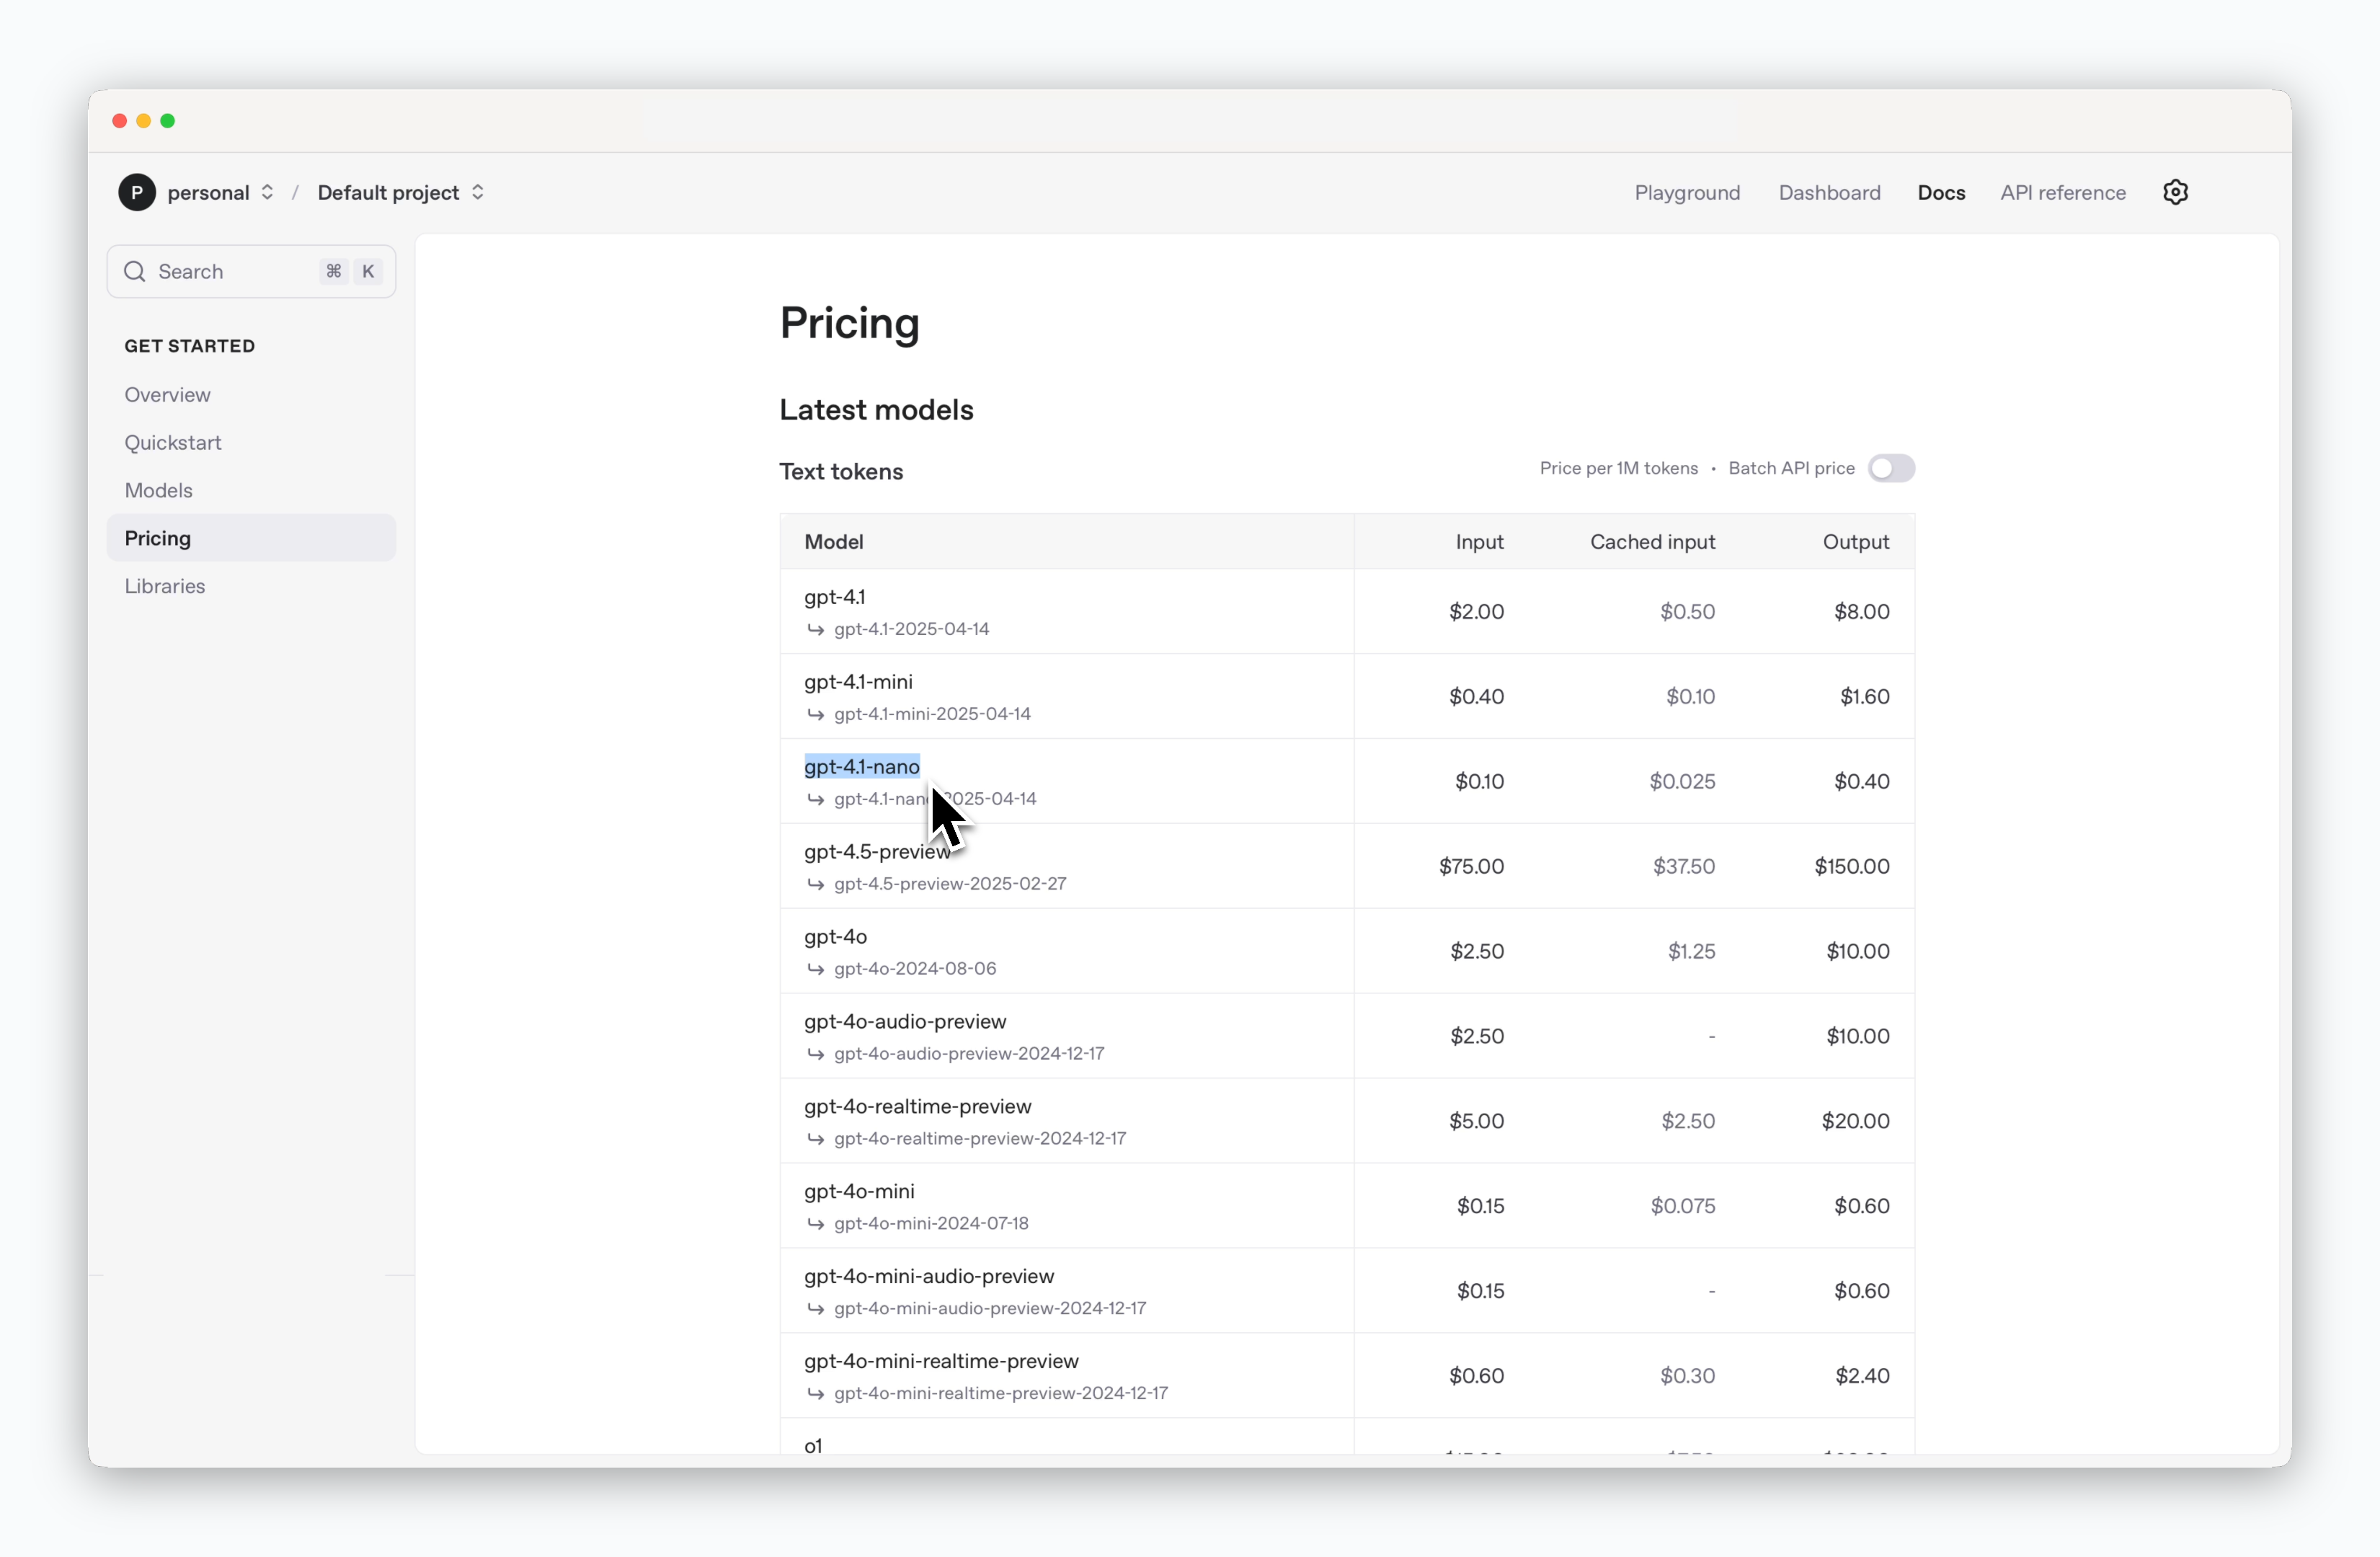Click the arrow icon beside gpt-4o-realtime-preview-2024-12-17

point(816,1139)
